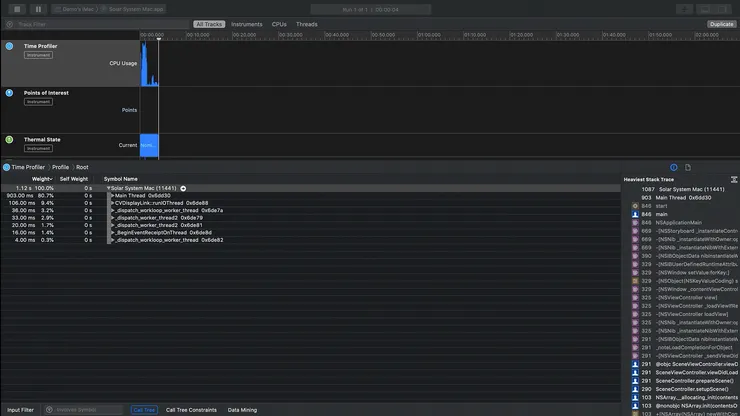Screen dimensions: 740x416
Task: Select the Points of Interest track label
Action: tap(46, 93)
